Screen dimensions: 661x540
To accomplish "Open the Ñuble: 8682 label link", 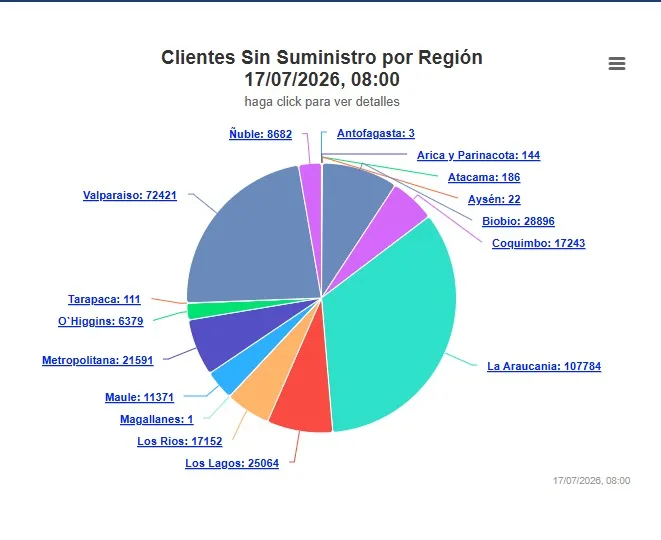I will click(x=261, y=134).
